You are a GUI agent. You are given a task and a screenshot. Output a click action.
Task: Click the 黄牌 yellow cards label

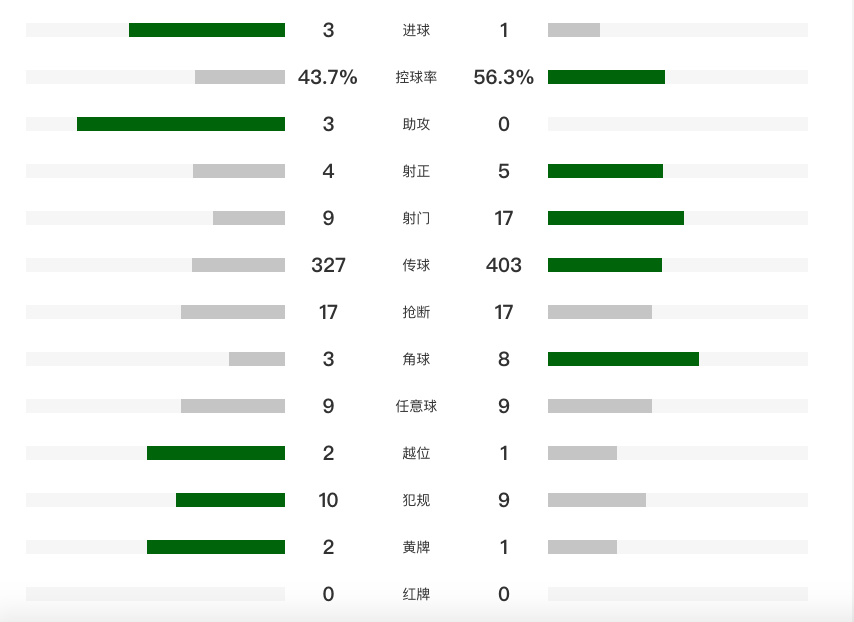416,547
